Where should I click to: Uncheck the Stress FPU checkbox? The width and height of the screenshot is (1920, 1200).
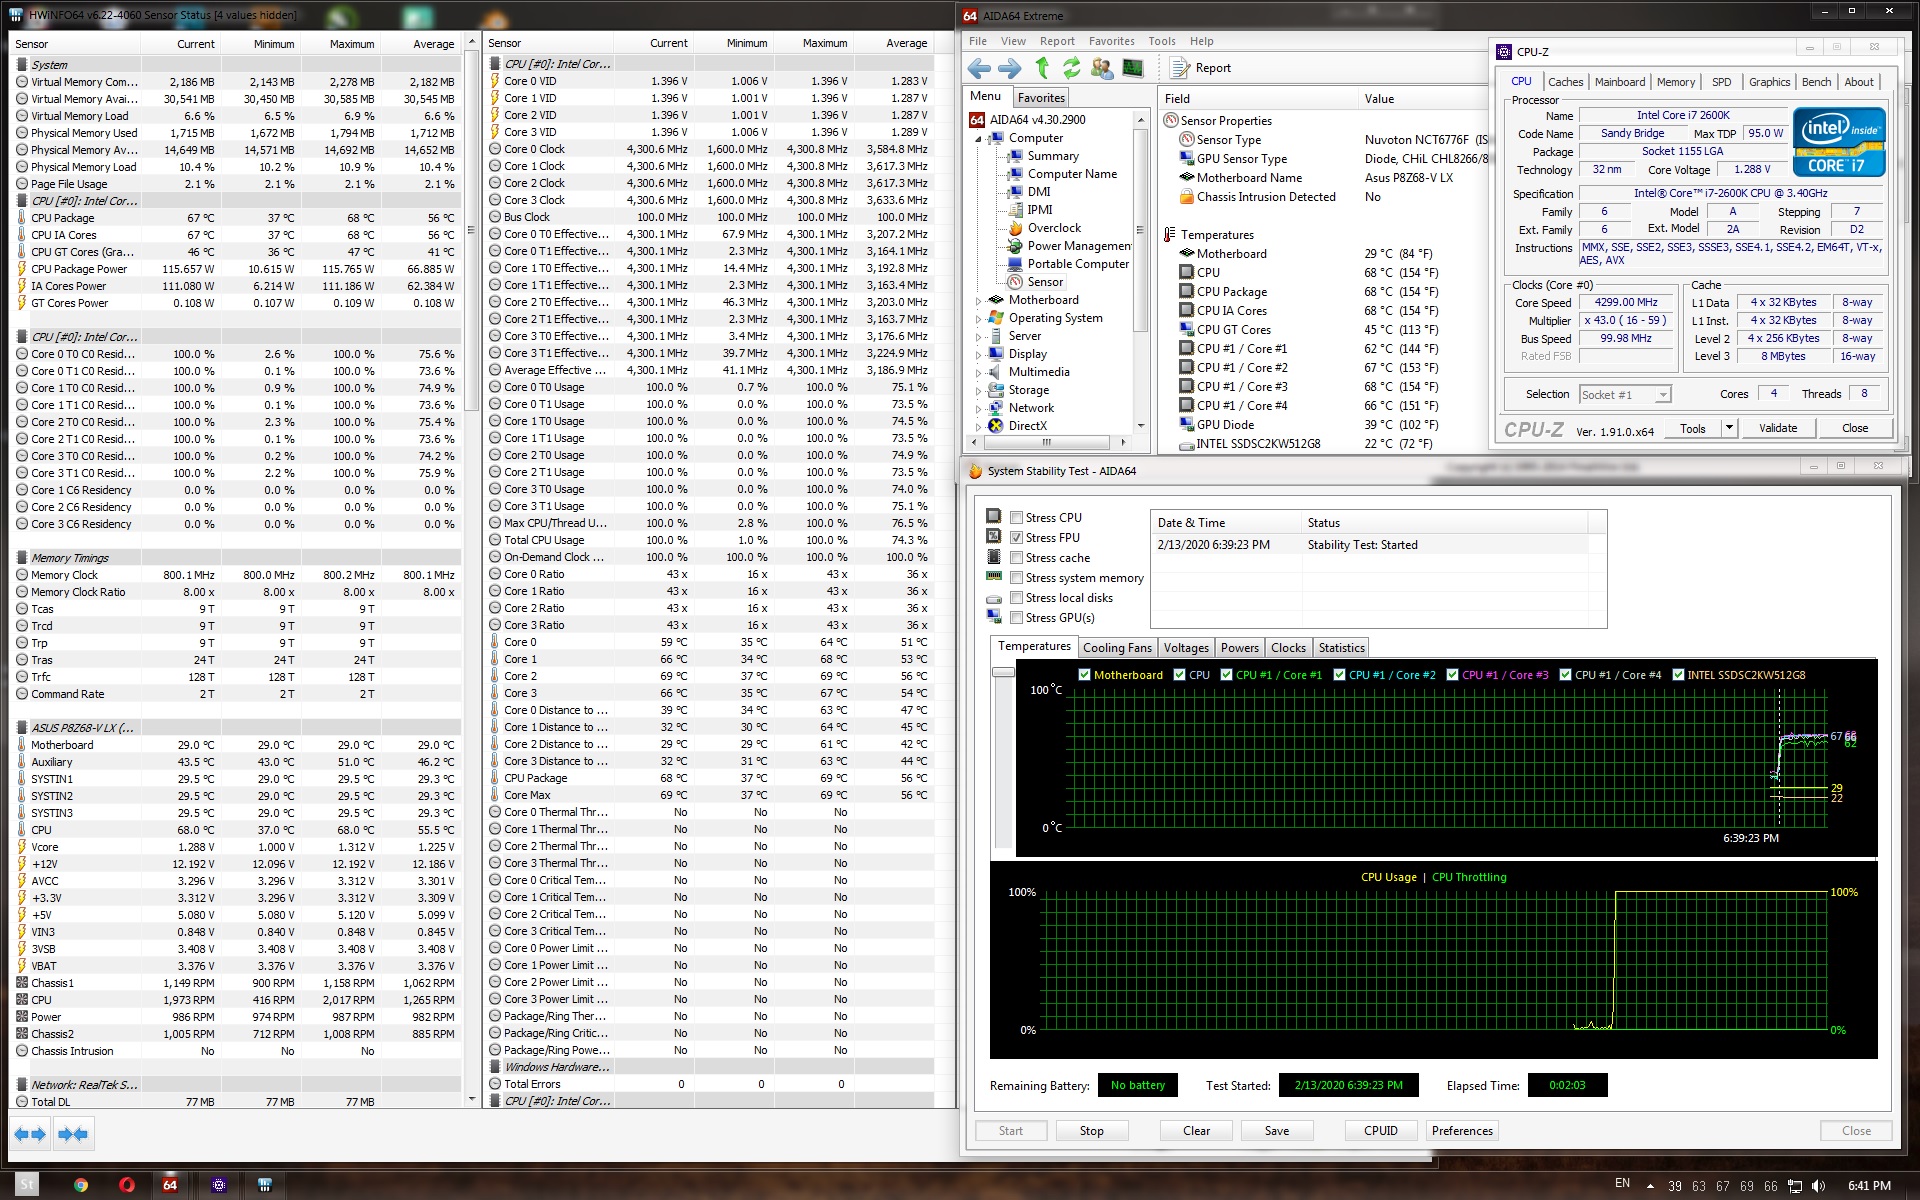[x=1016, y=538]
